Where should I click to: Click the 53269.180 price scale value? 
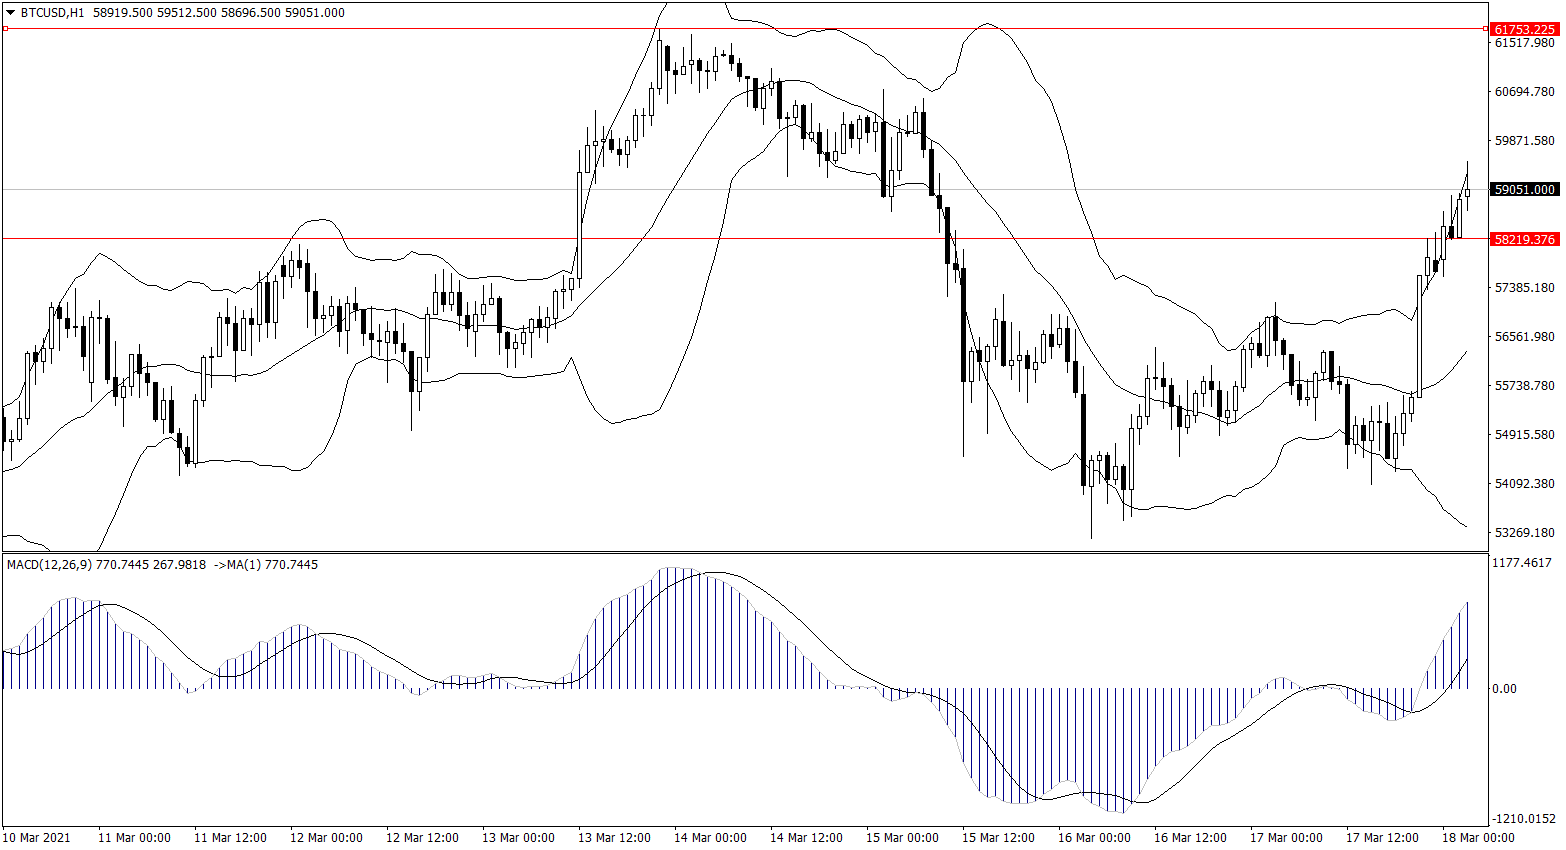(x=1524, y=533)
